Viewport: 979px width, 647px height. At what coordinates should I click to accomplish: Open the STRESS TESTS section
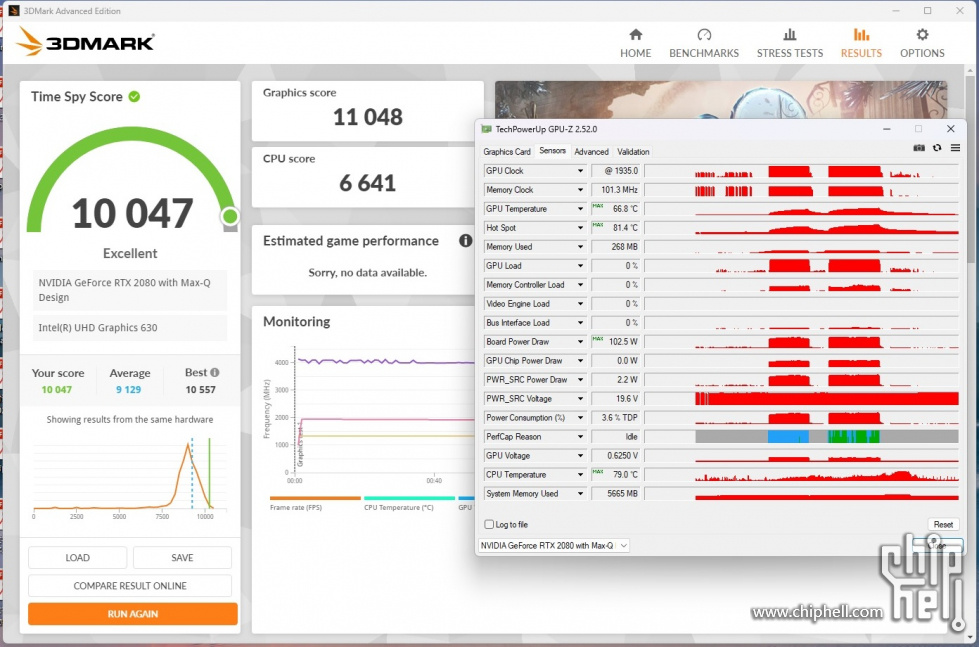[x=790, y=44]
